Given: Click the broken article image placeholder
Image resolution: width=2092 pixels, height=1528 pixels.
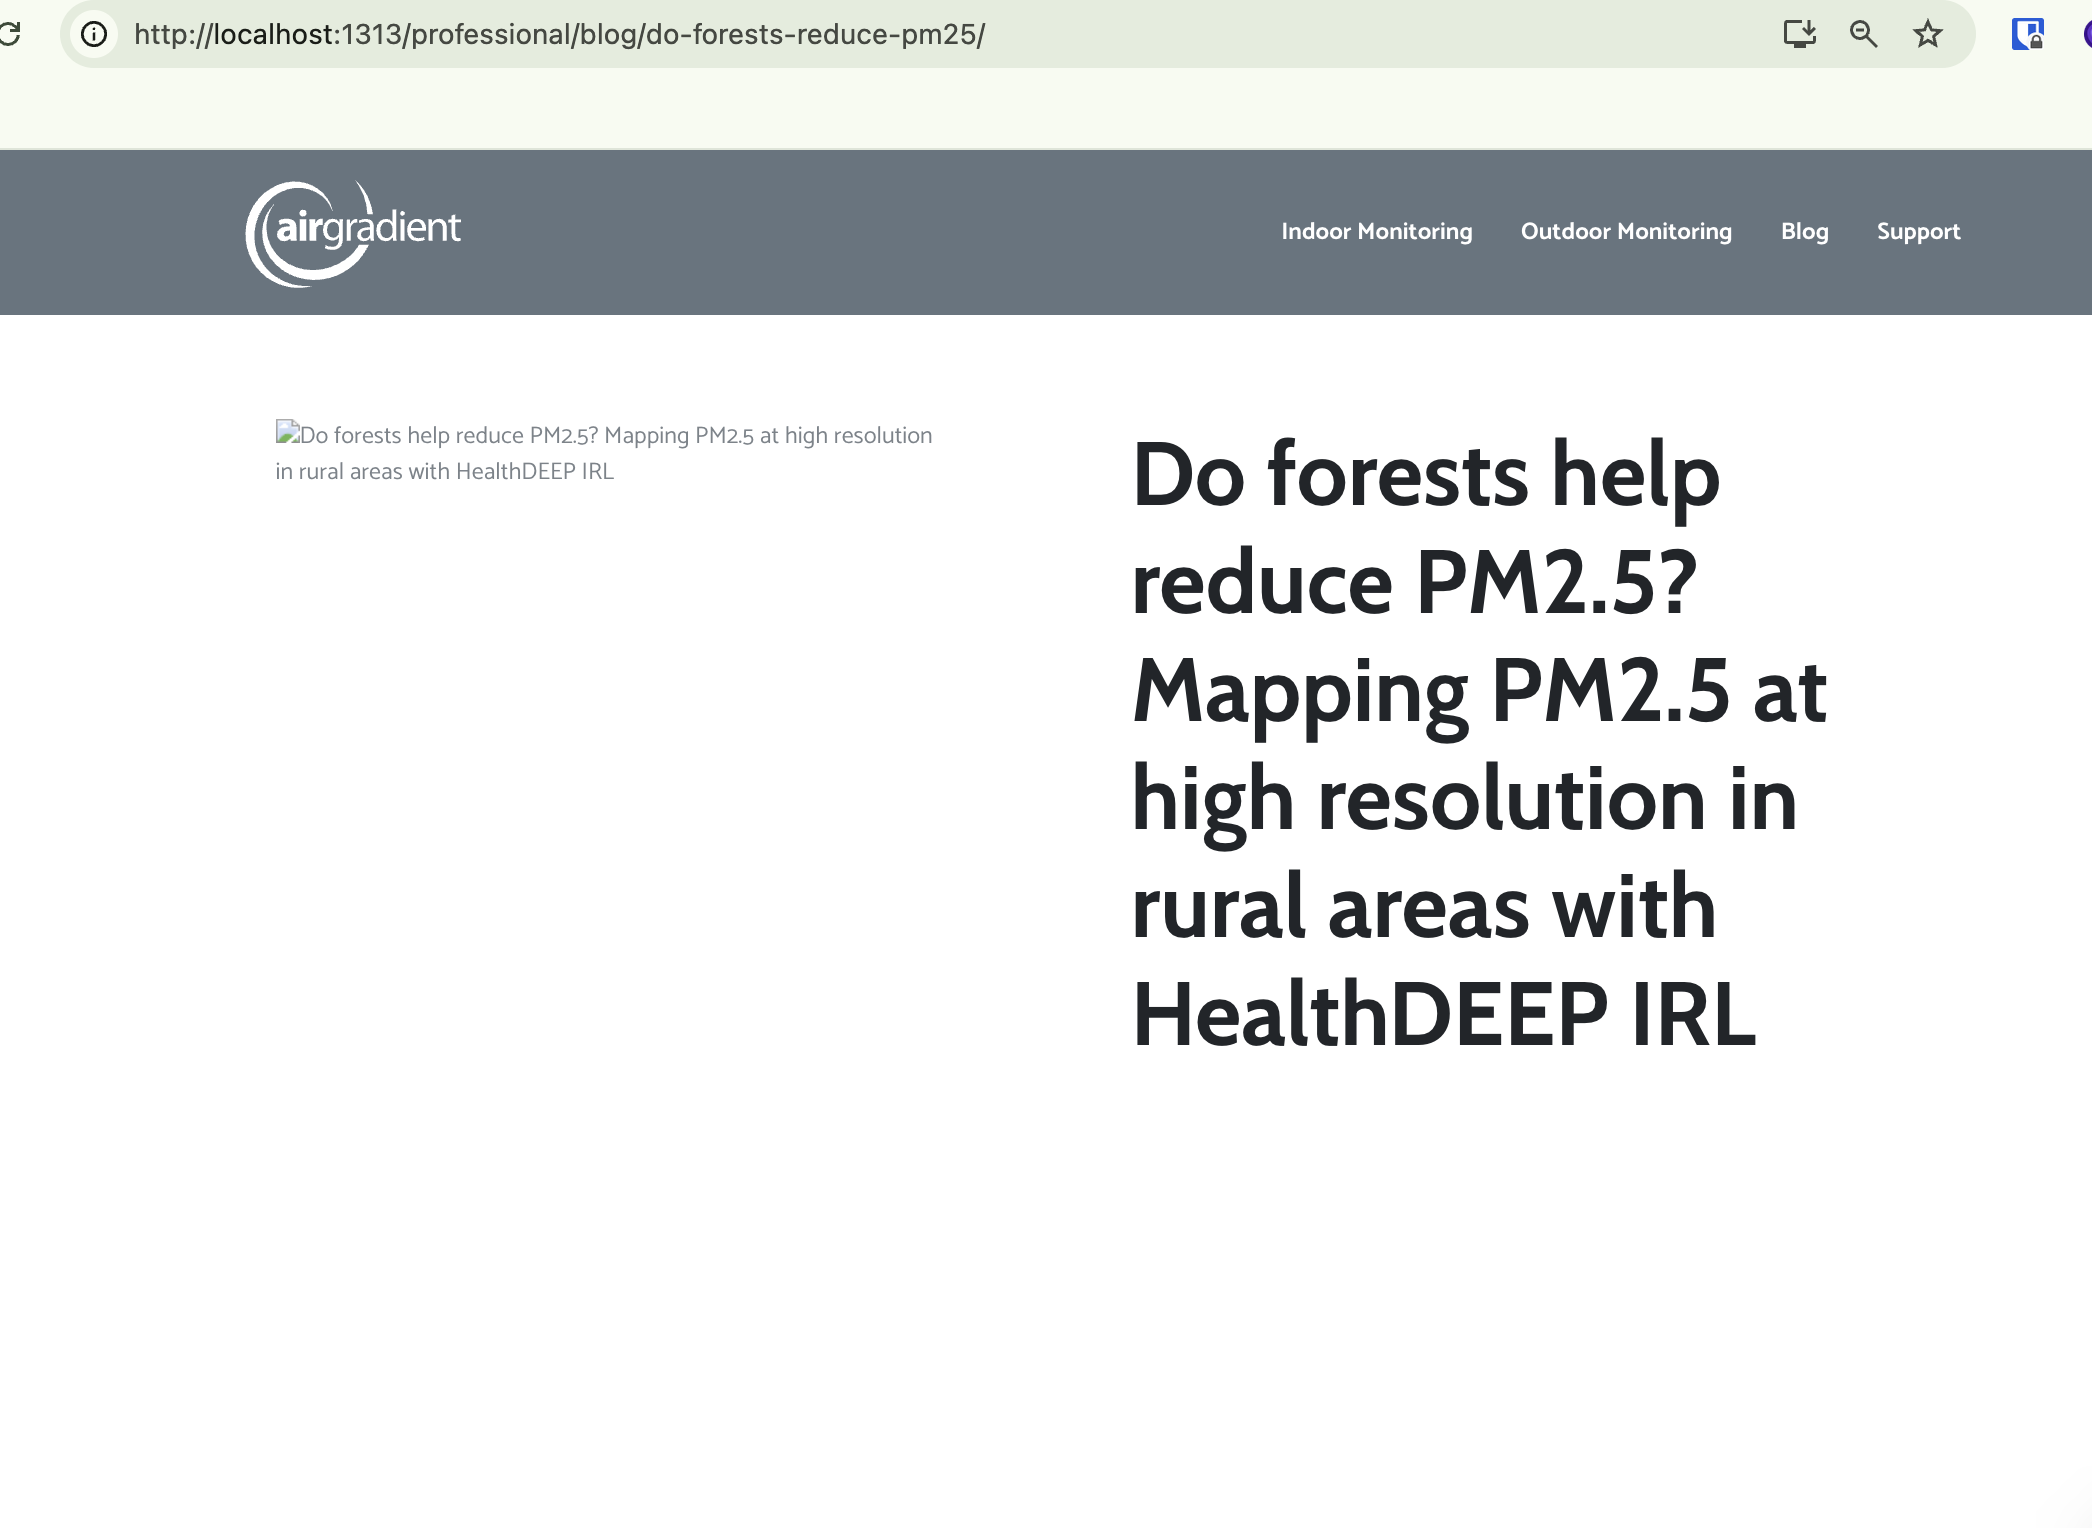Looking at the screenshot, I should (x=604, y=453).
